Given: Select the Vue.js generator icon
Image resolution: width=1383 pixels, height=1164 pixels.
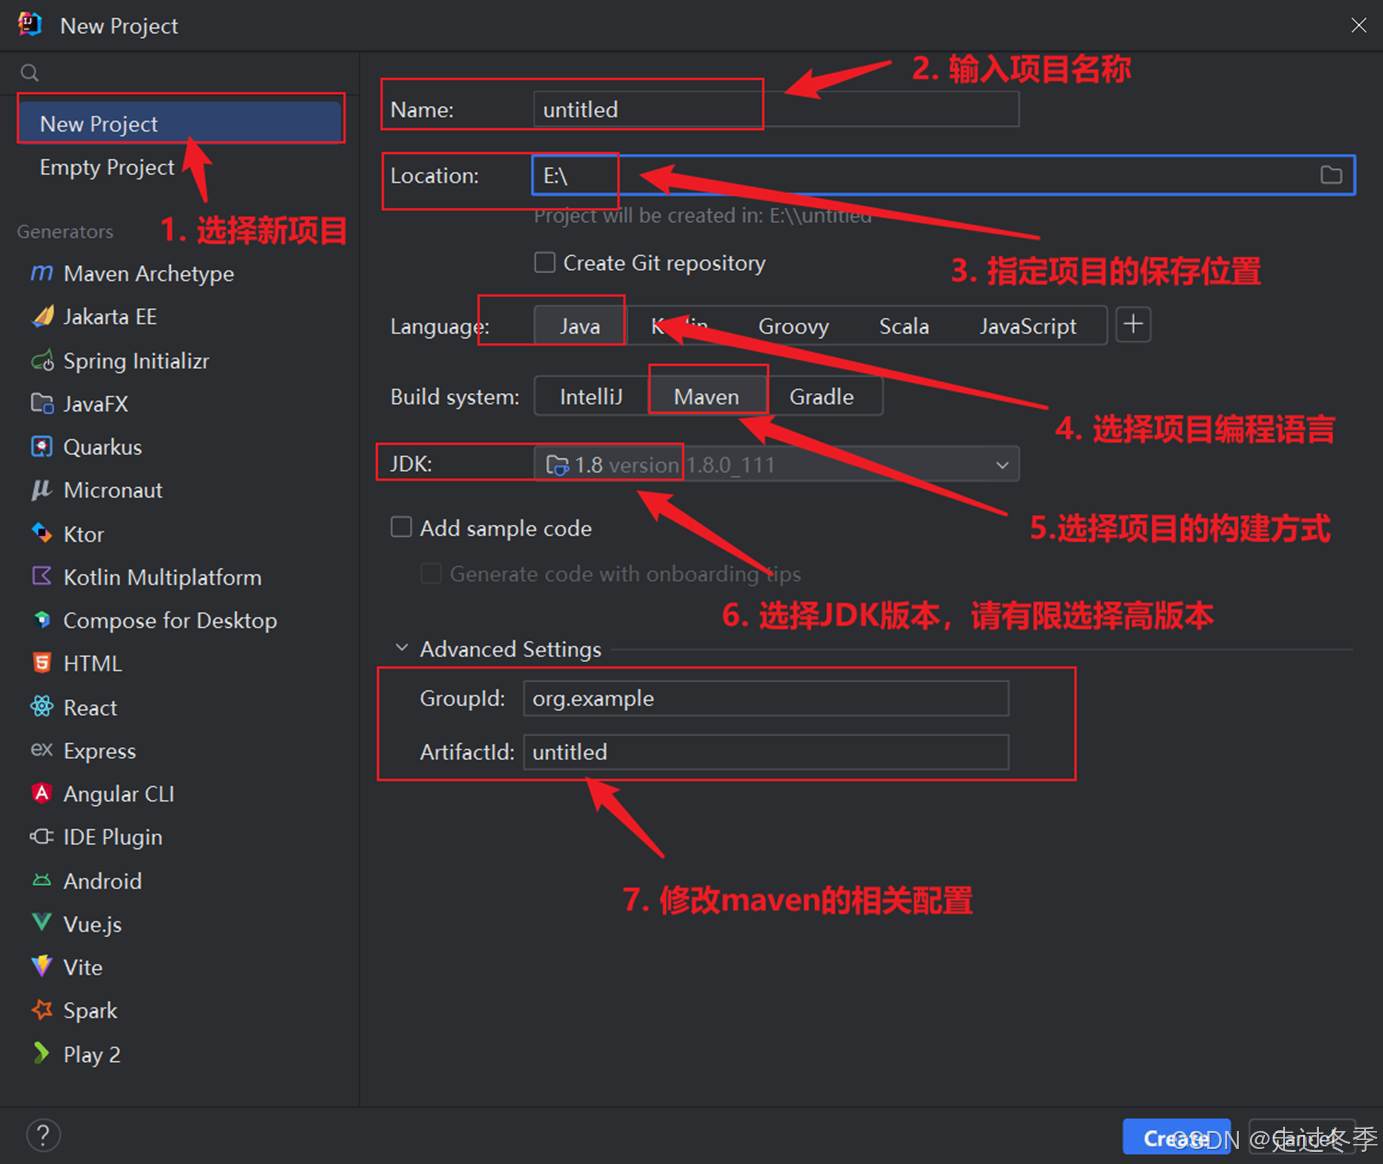Looking at the screenshot, I should point(42,922).
